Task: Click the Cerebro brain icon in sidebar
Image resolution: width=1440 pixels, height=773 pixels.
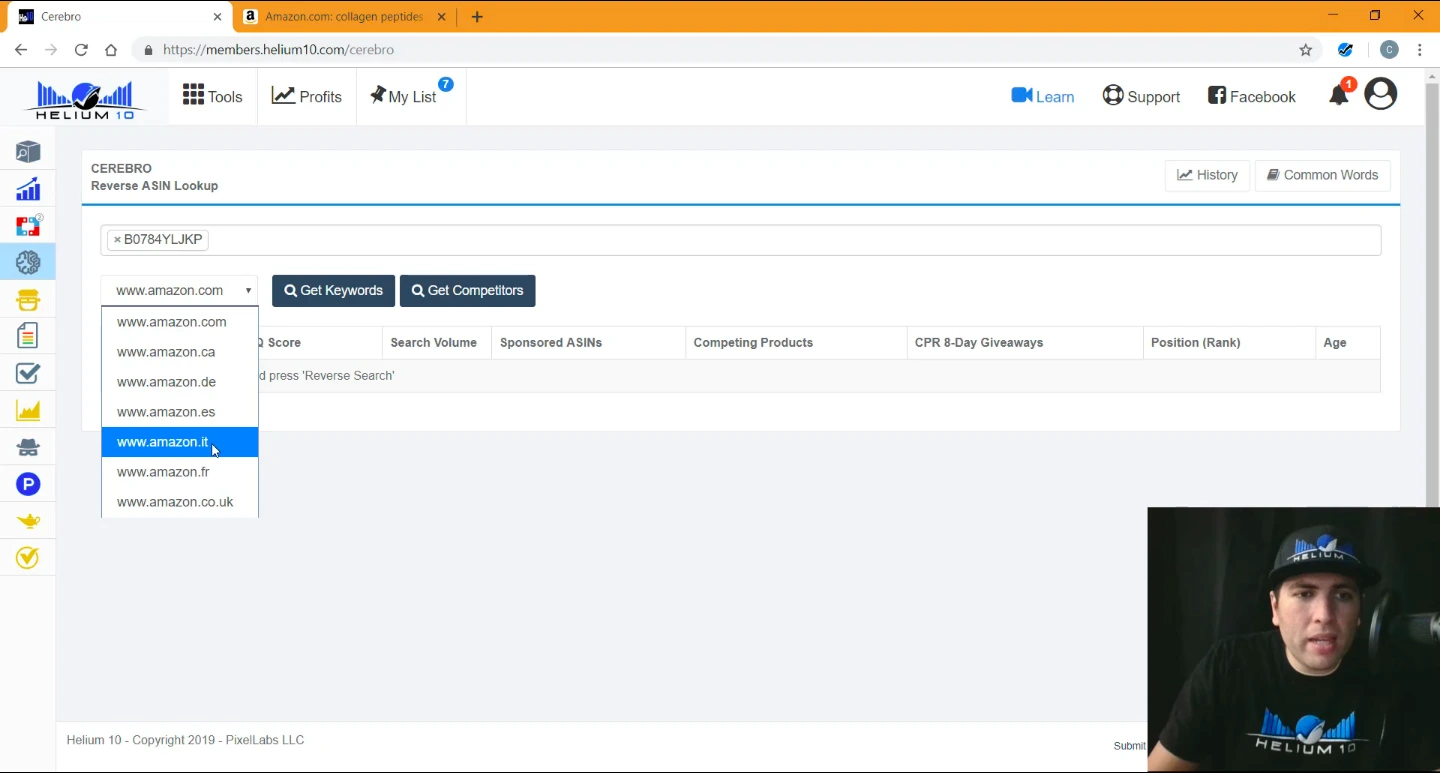Action: pyautogui.click(x=27, y=262)
